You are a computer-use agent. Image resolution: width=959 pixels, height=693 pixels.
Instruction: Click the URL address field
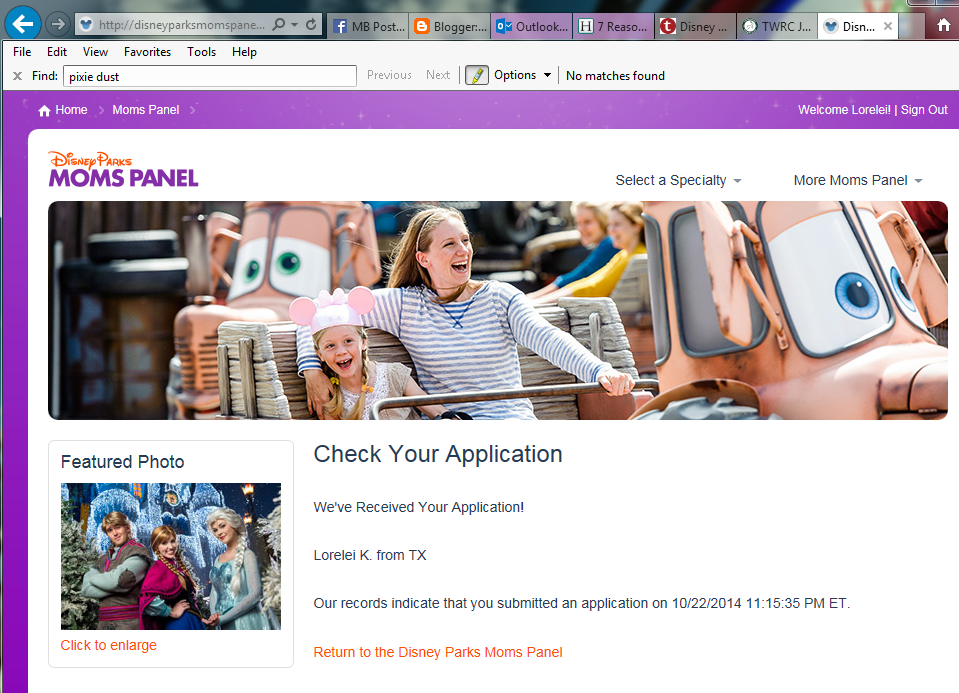[180, 24]
